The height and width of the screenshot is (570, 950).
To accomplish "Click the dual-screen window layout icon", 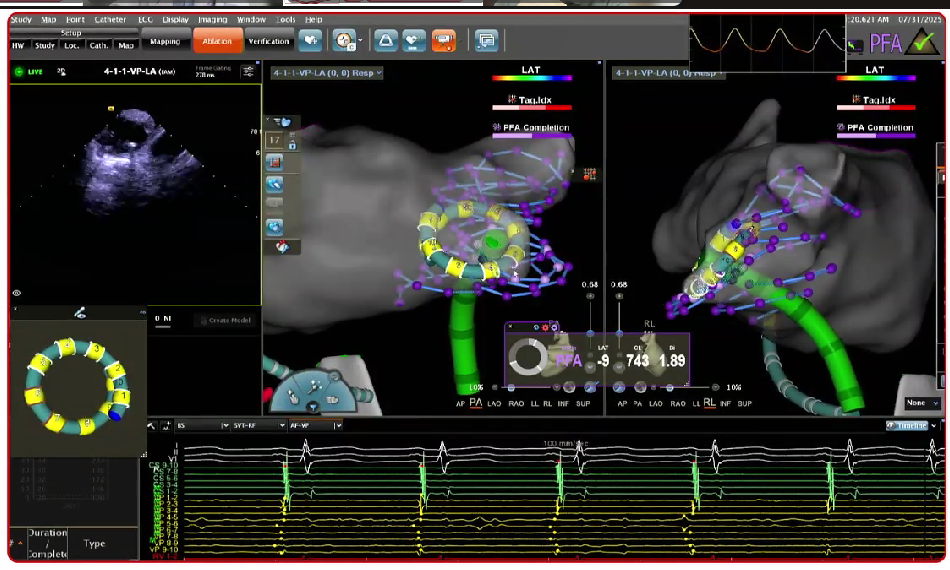I will [487, 40].
